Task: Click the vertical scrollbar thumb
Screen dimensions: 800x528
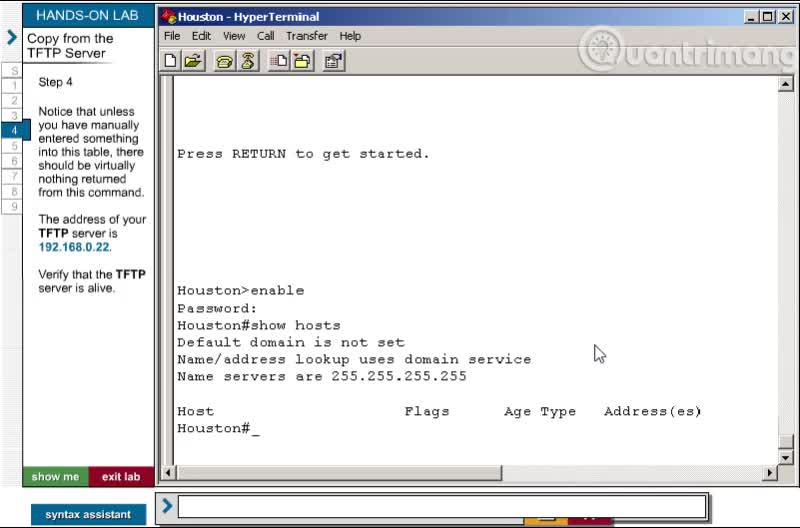Action: (786, 441)
